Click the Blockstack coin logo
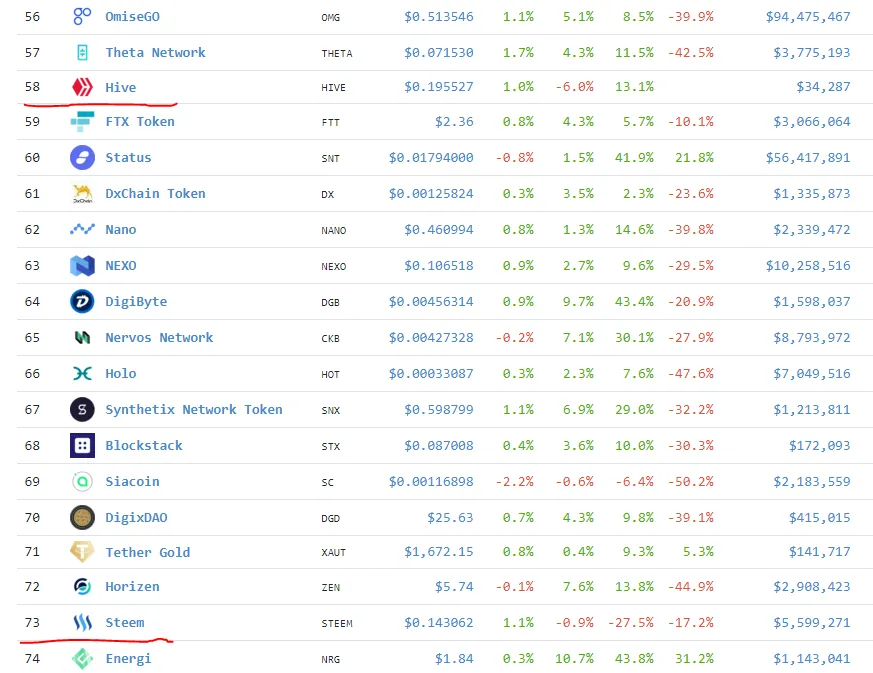Screen dimensions: 873x673 click(82, 445)
